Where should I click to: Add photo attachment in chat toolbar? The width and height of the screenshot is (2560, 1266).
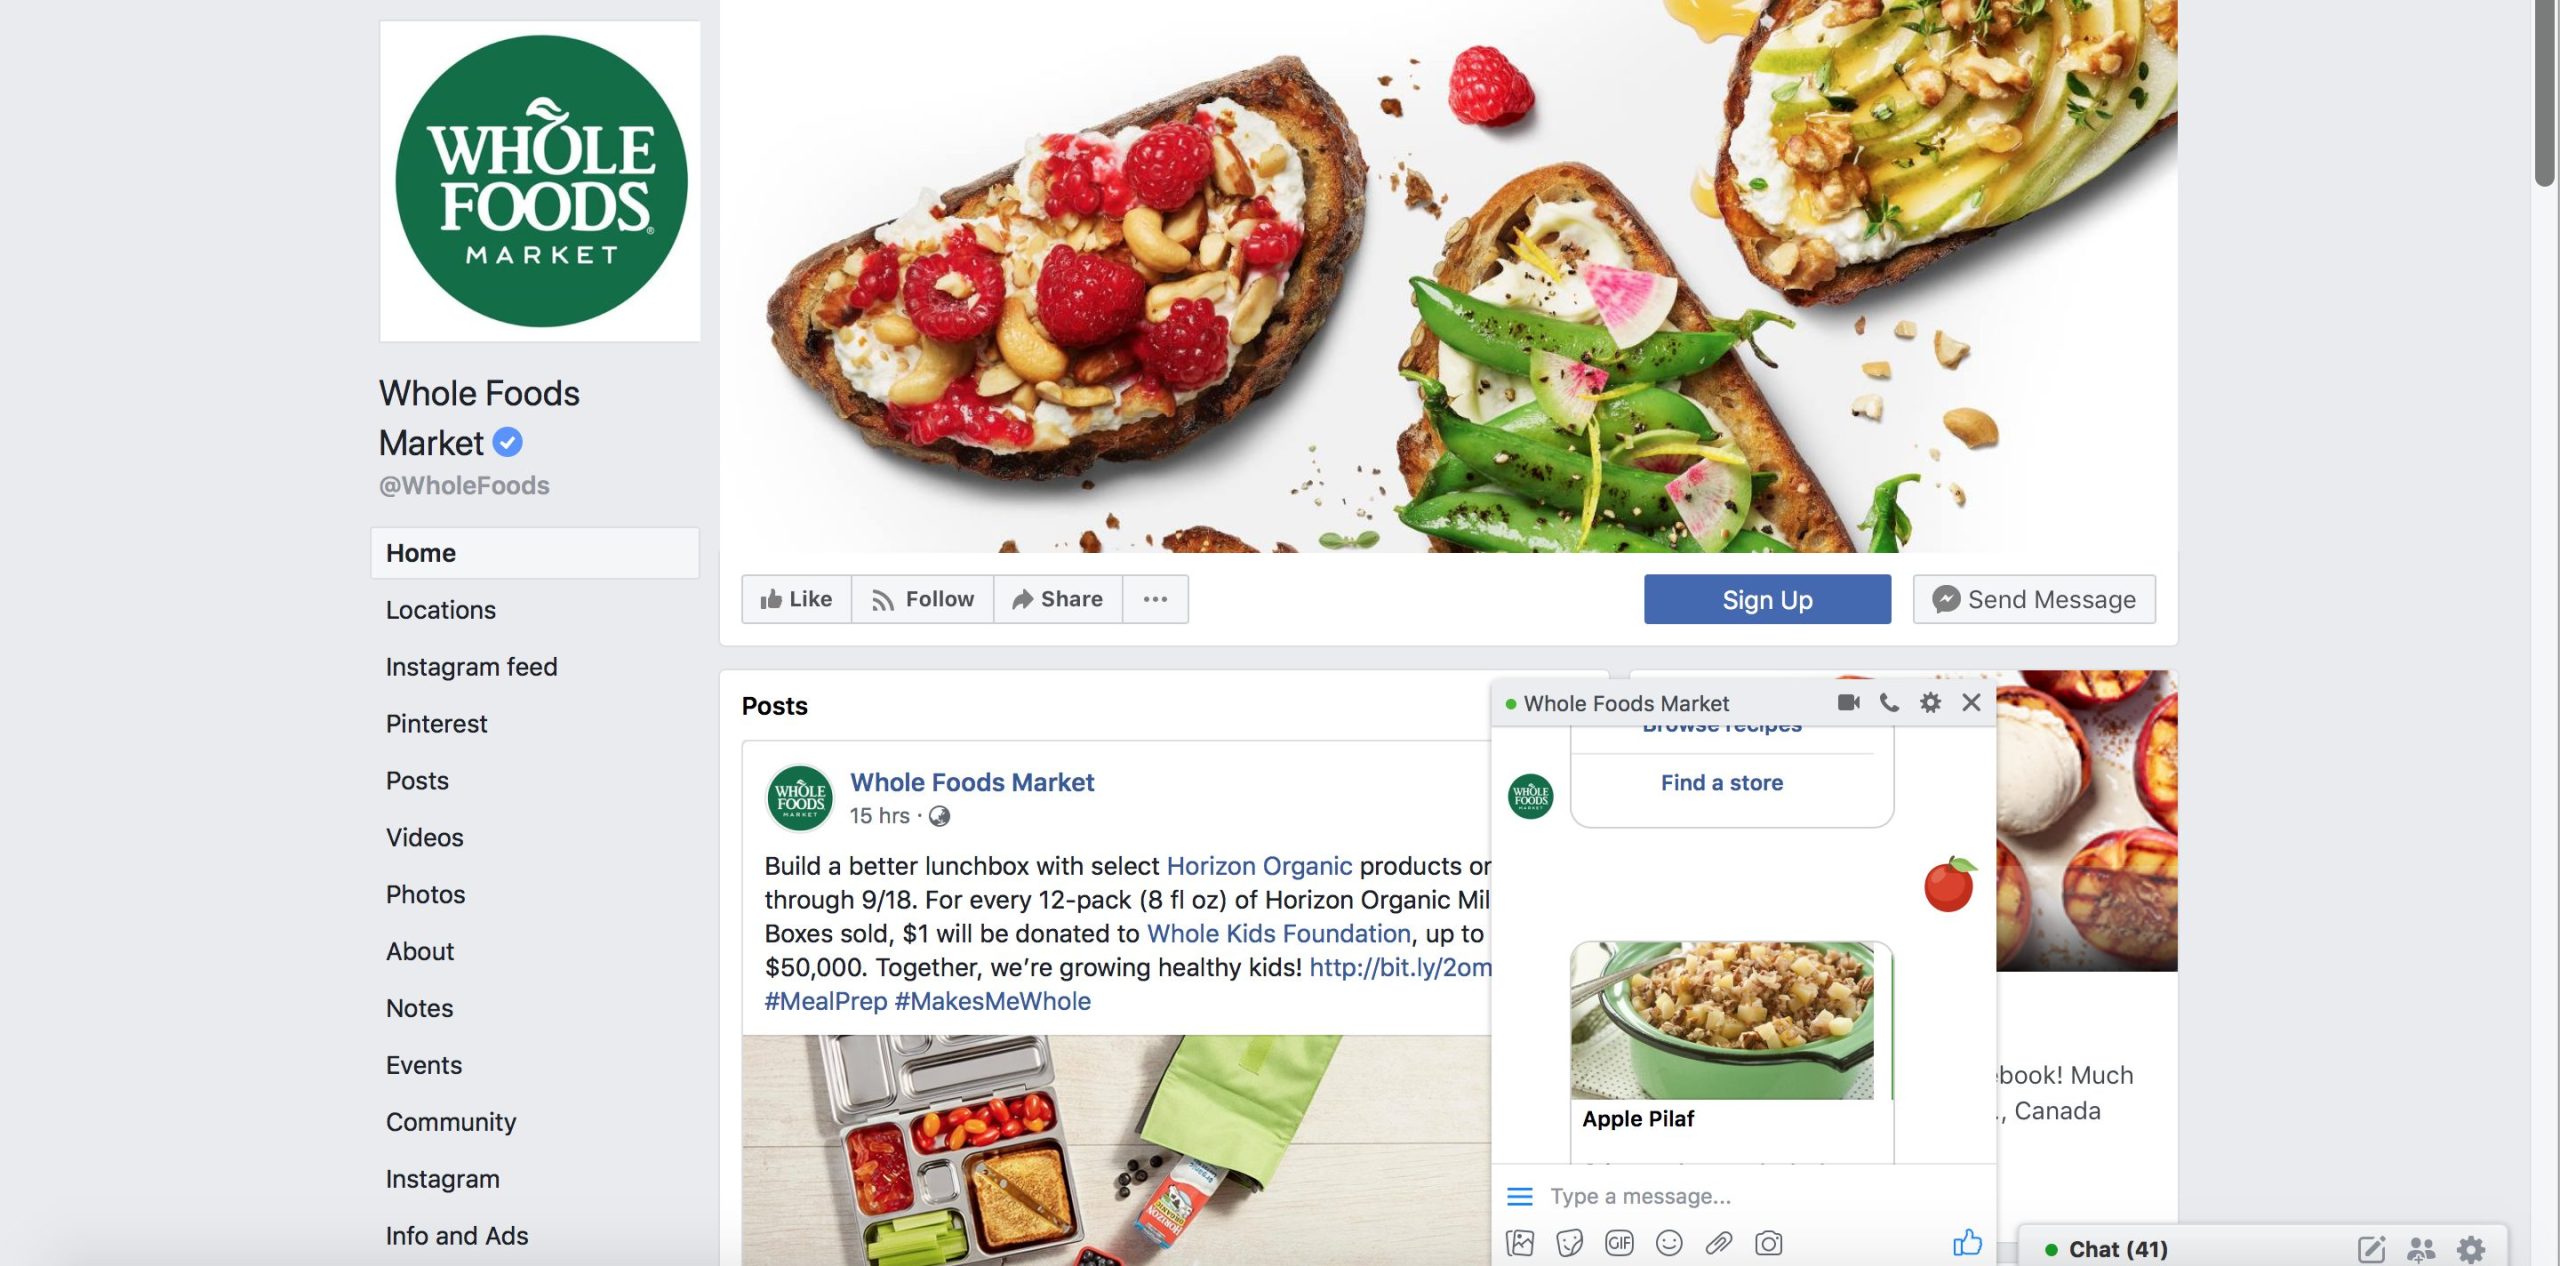pyautogui.click(x=1520, y=1243)
